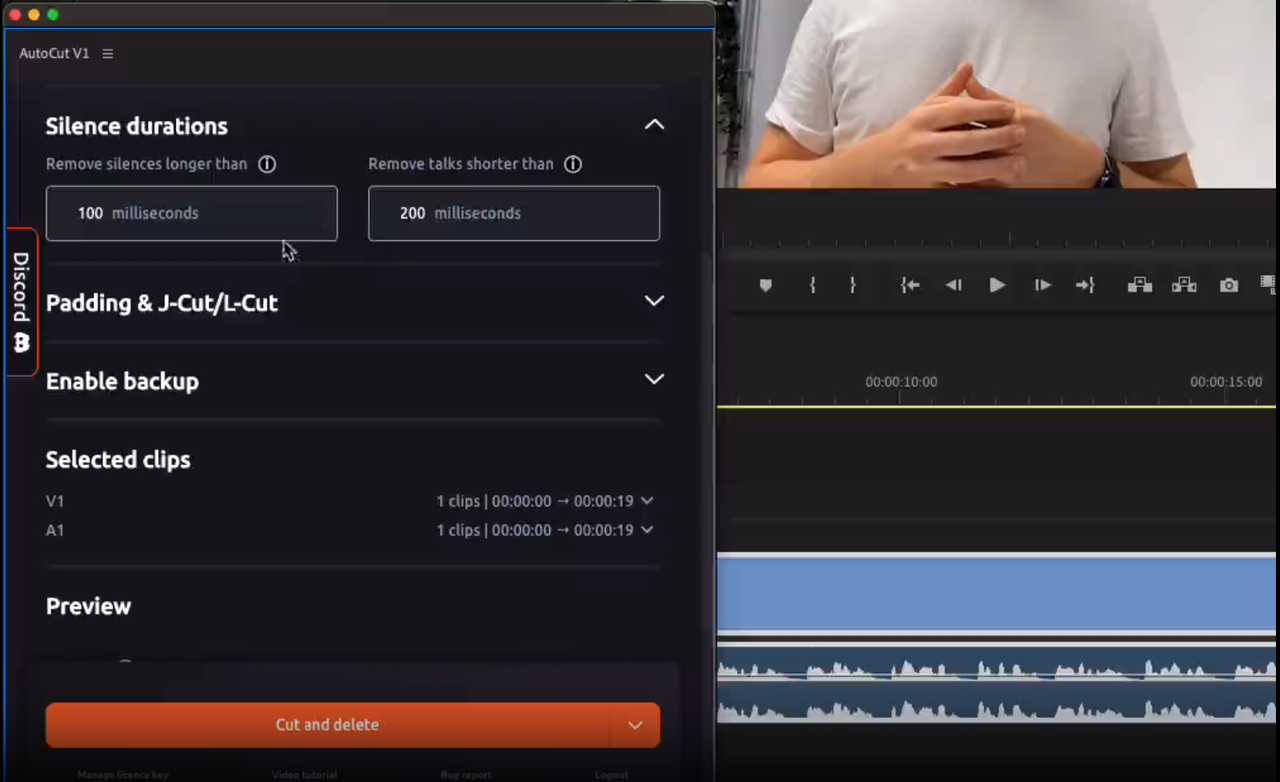1280x782 pixels.
Task: Open the AutoCut hamburger menu
Action: pyautogui.click(x=107, y=53)
